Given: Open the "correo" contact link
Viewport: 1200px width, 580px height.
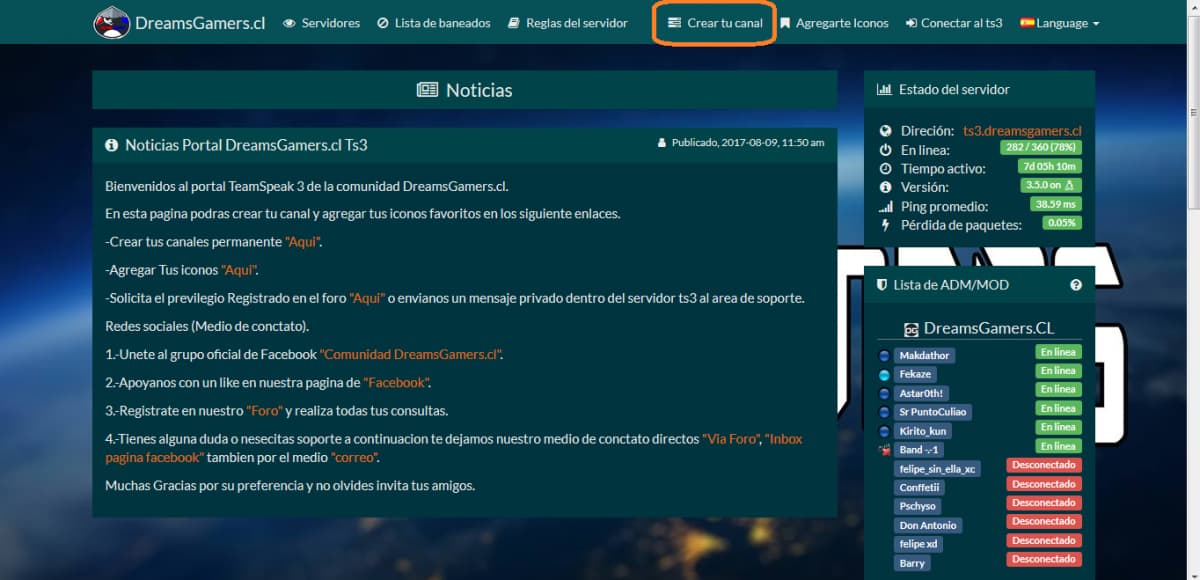Looking at the screenshot, I should (355, 457).
